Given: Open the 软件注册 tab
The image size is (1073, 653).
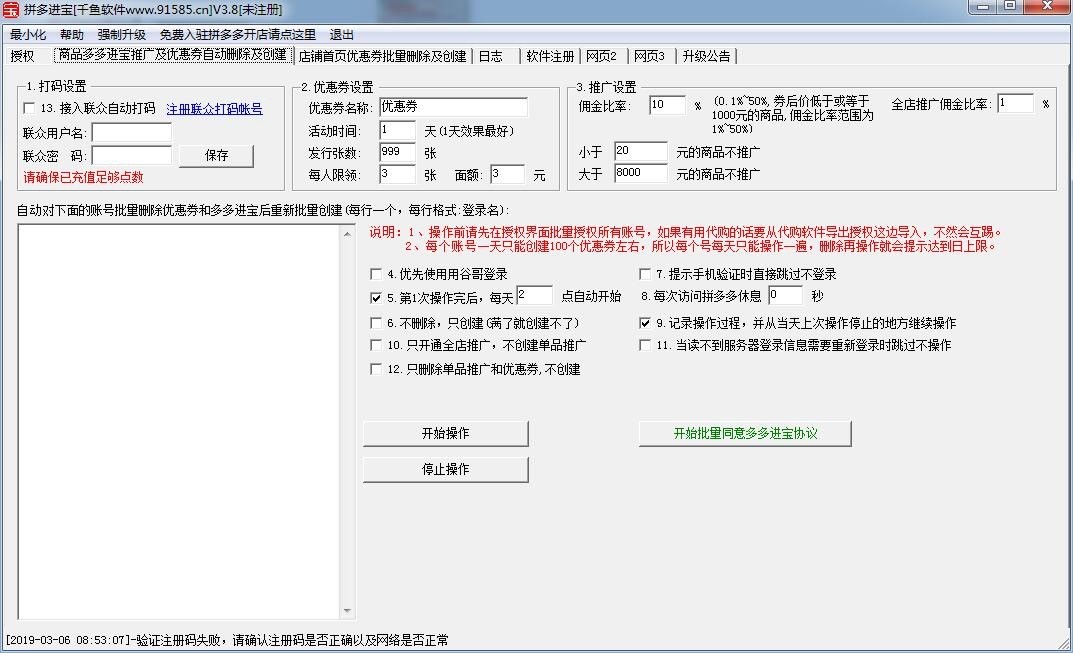Looking at the screenshot, I should pos(550,56).
